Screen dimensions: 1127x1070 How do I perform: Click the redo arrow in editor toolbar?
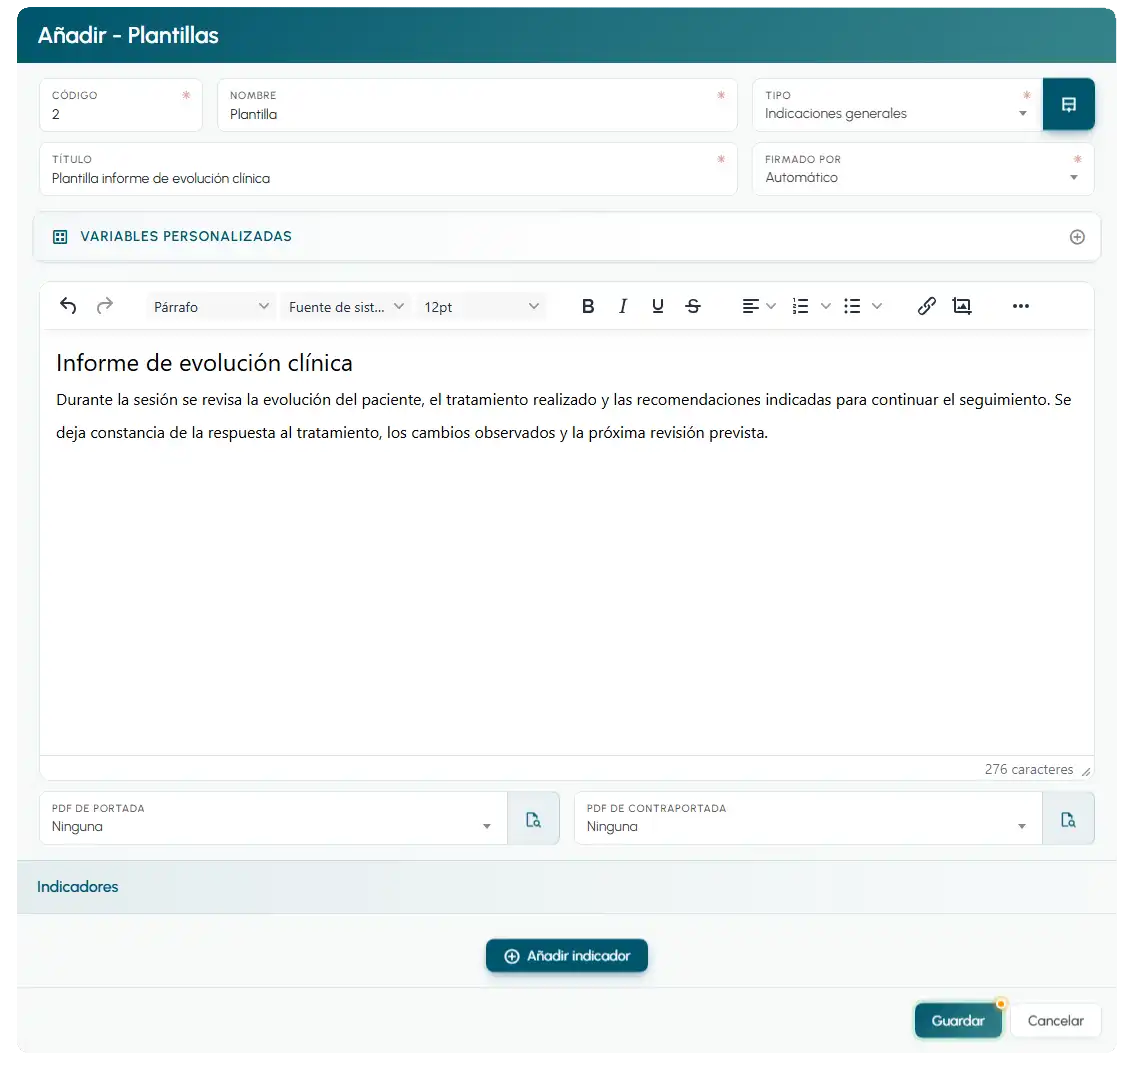(105, 306)
